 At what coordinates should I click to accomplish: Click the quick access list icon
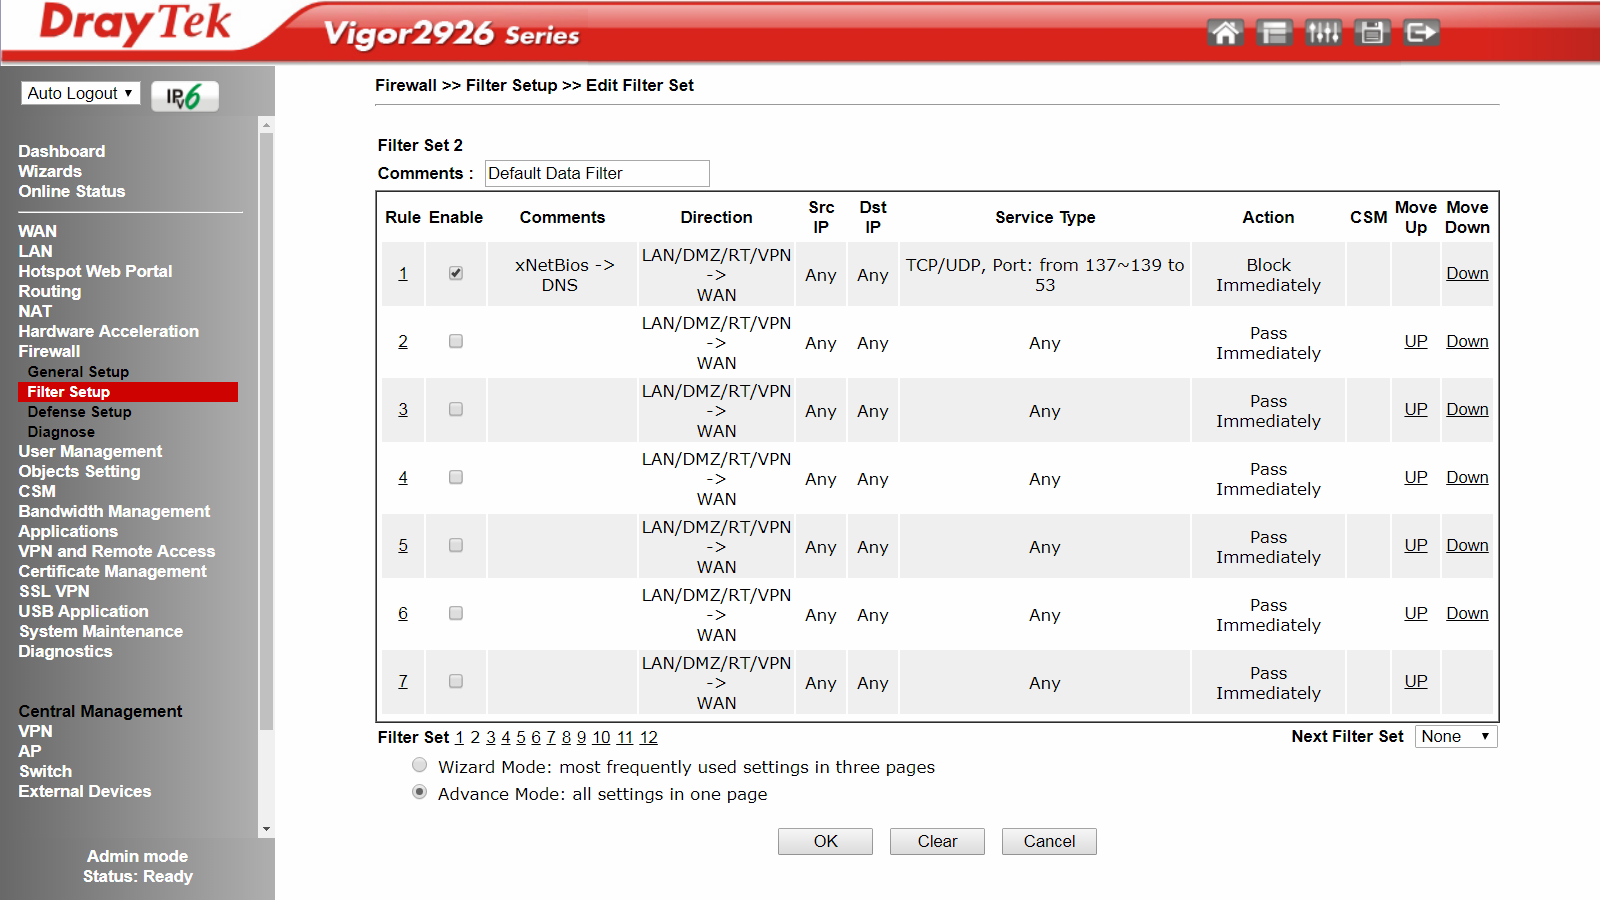(x=1274, y=33)
